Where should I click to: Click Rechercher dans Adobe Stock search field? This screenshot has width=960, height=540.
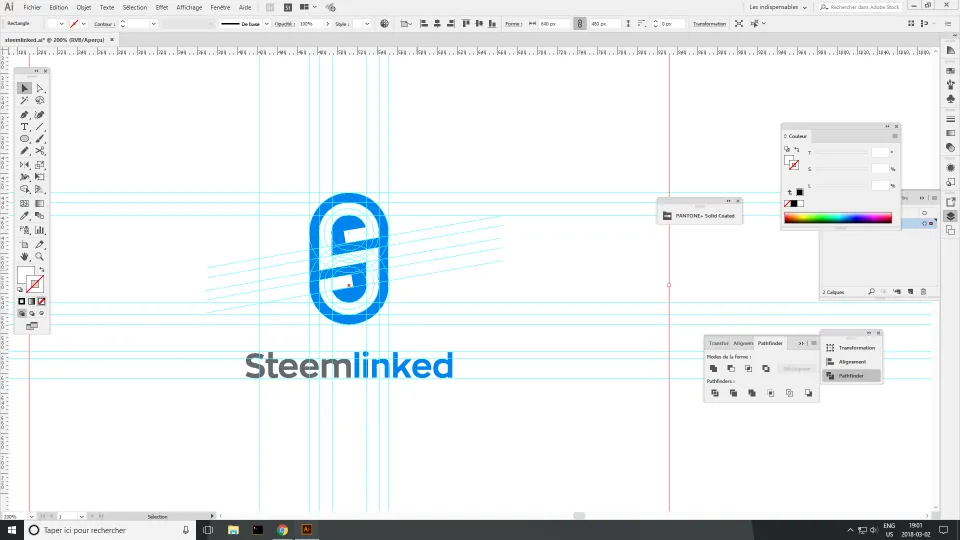pos(860,7)
